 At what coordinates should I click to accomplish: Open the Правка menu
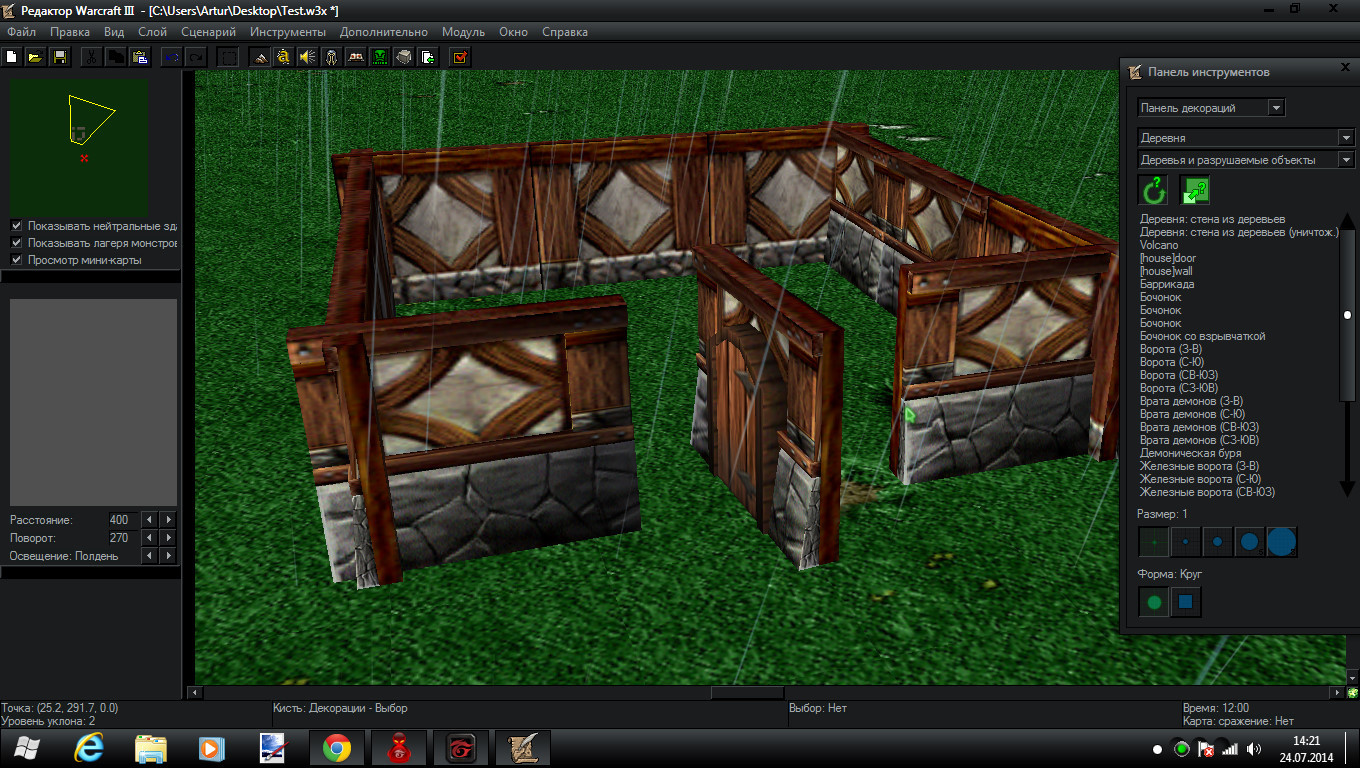coord(70,32)
